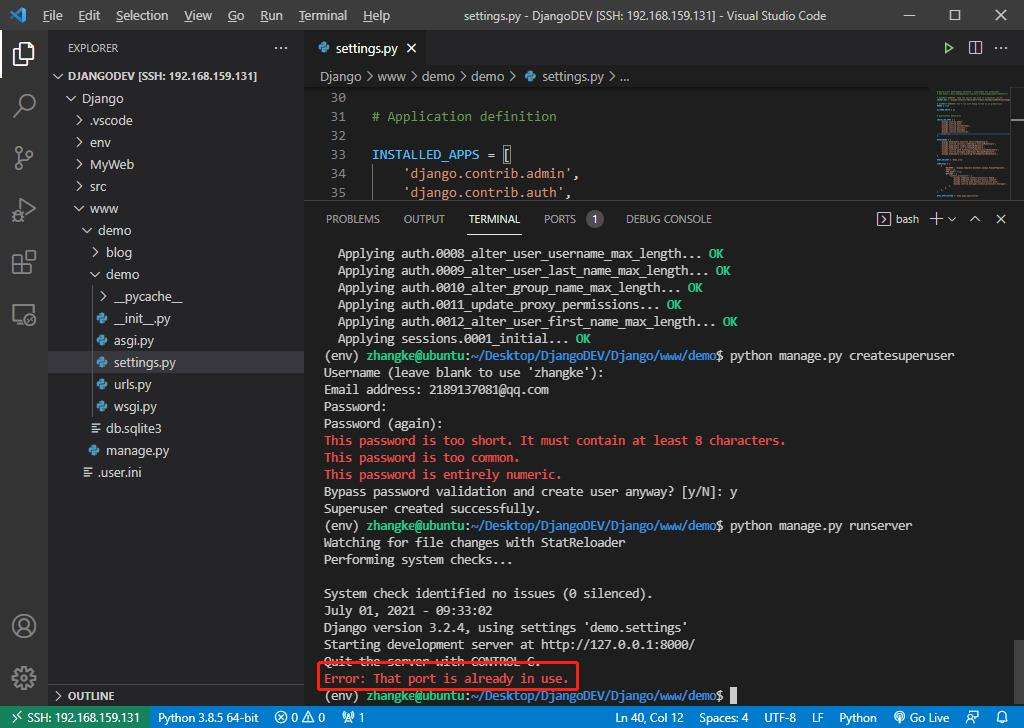1024x728 pixels.
Task: Change language mode Python in status bar
Action: (x=857, y=718)
